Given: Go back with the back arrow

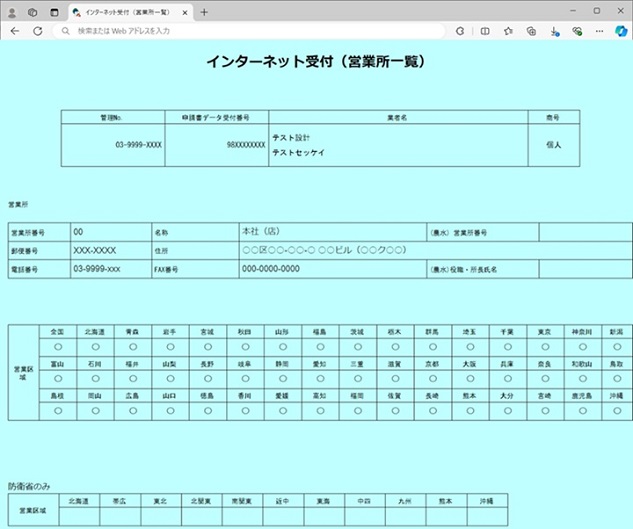Looking at the screenshot, I should coord(15,31).
